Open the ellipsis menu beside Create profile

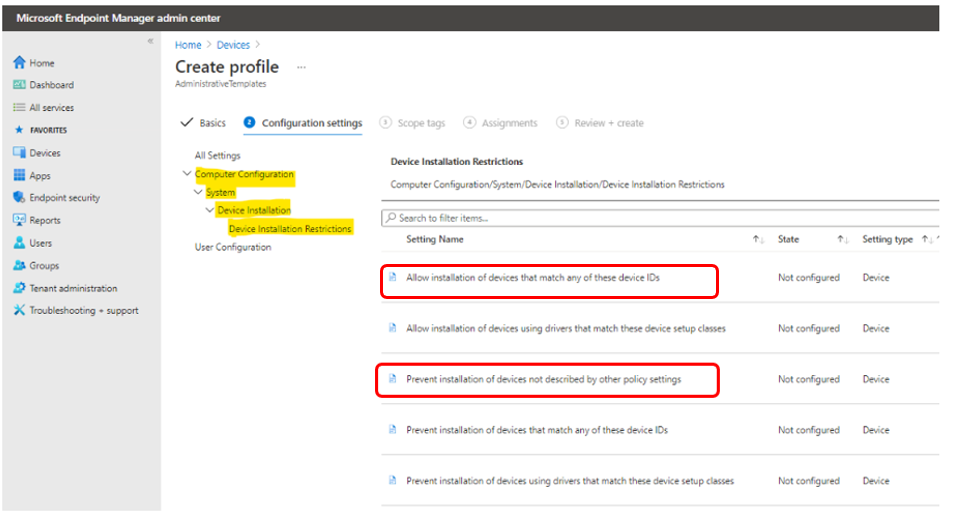(x=301, y=67)
